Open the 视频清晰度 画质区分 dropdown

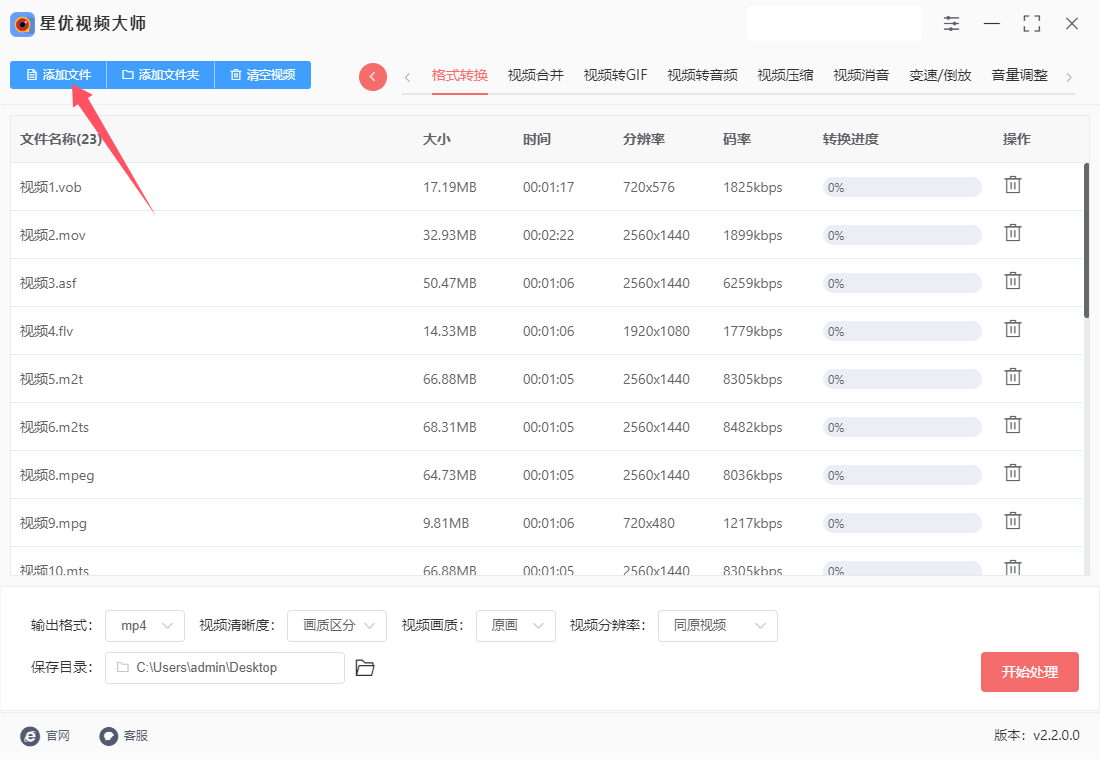click(337, 626)
